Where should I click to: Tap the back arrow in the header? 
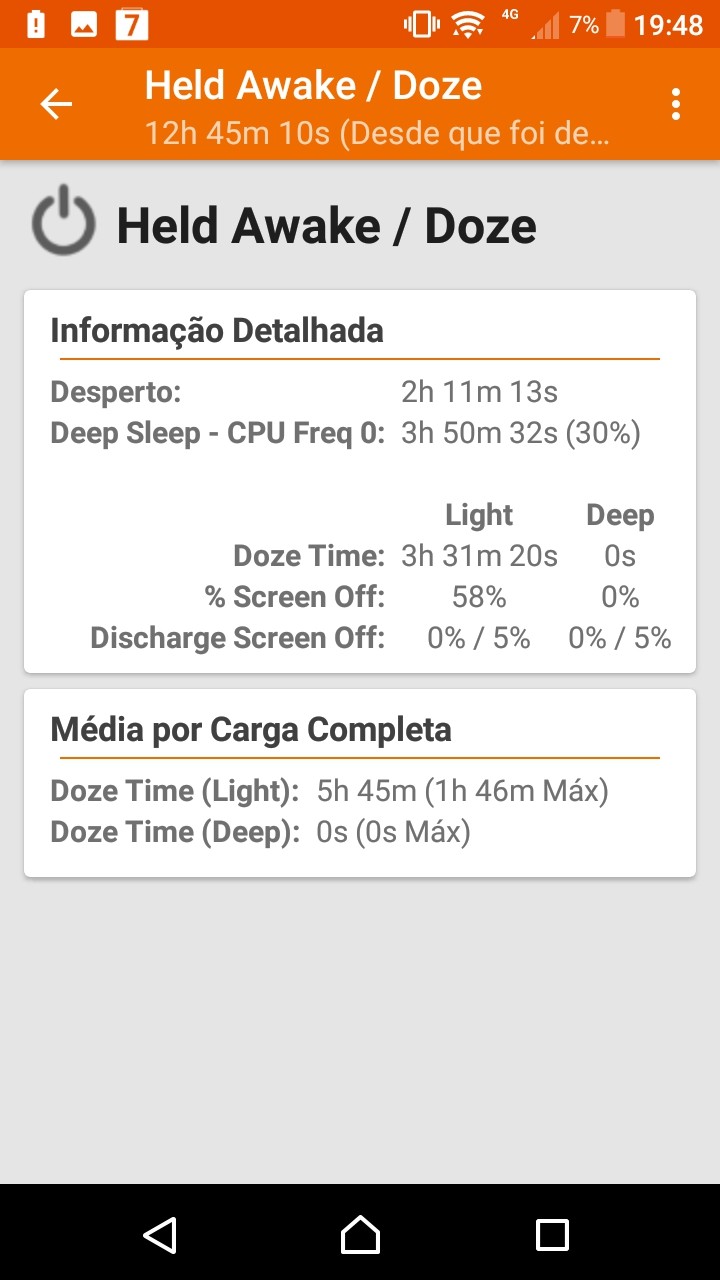point(56,104)
